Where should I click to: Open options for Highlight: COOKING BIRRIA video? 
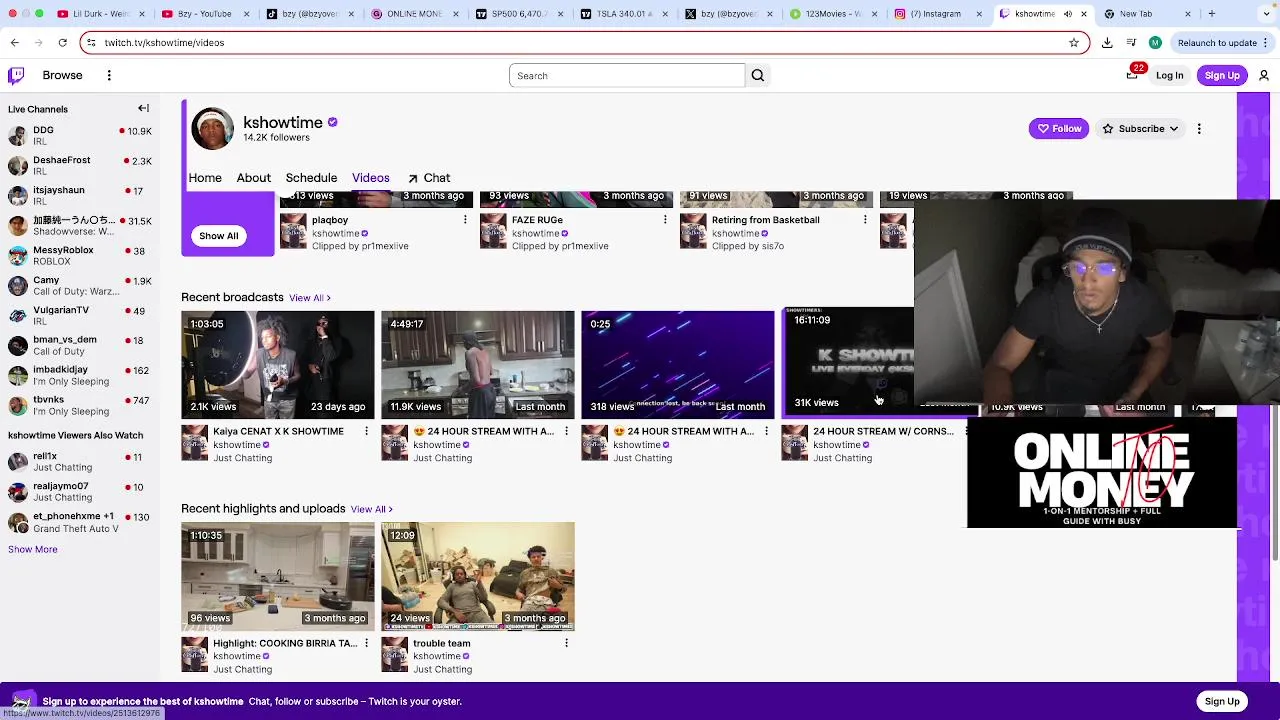click(366, 643)
